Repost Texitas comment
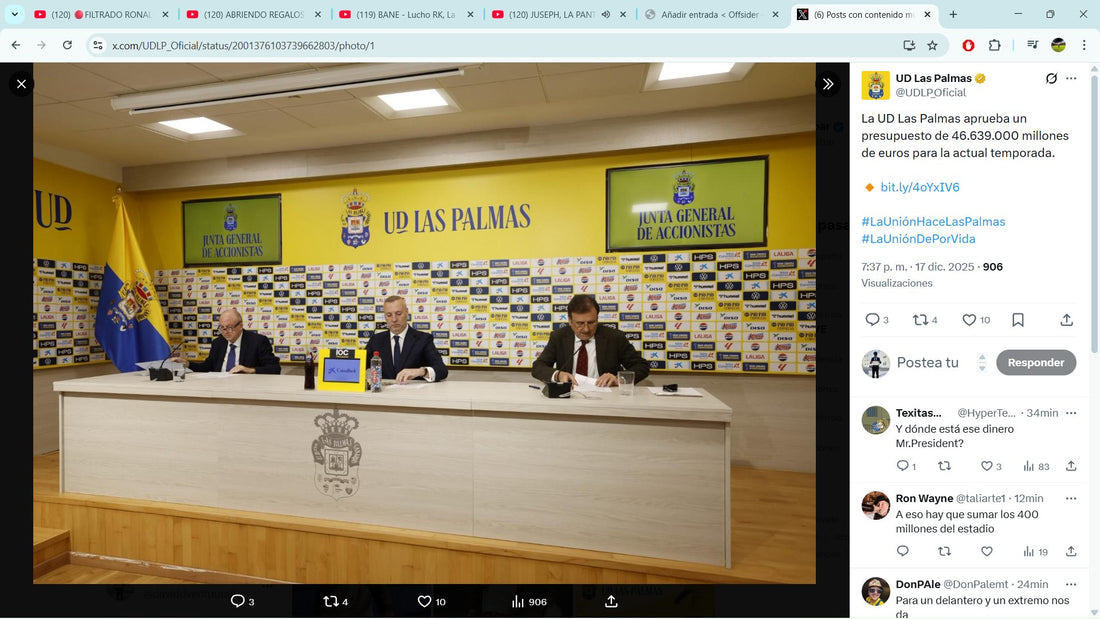Viewport: 1100px width, 619px height. pos(945,466)
